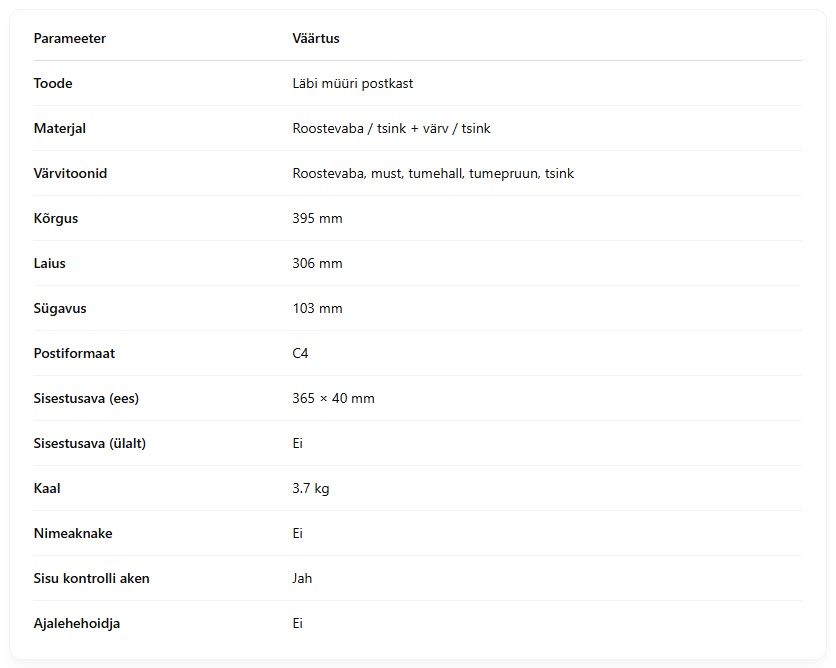Click the Väärtus column header
Image resolution: width=836 pixels, height=668 pixels.
[316, 38]
